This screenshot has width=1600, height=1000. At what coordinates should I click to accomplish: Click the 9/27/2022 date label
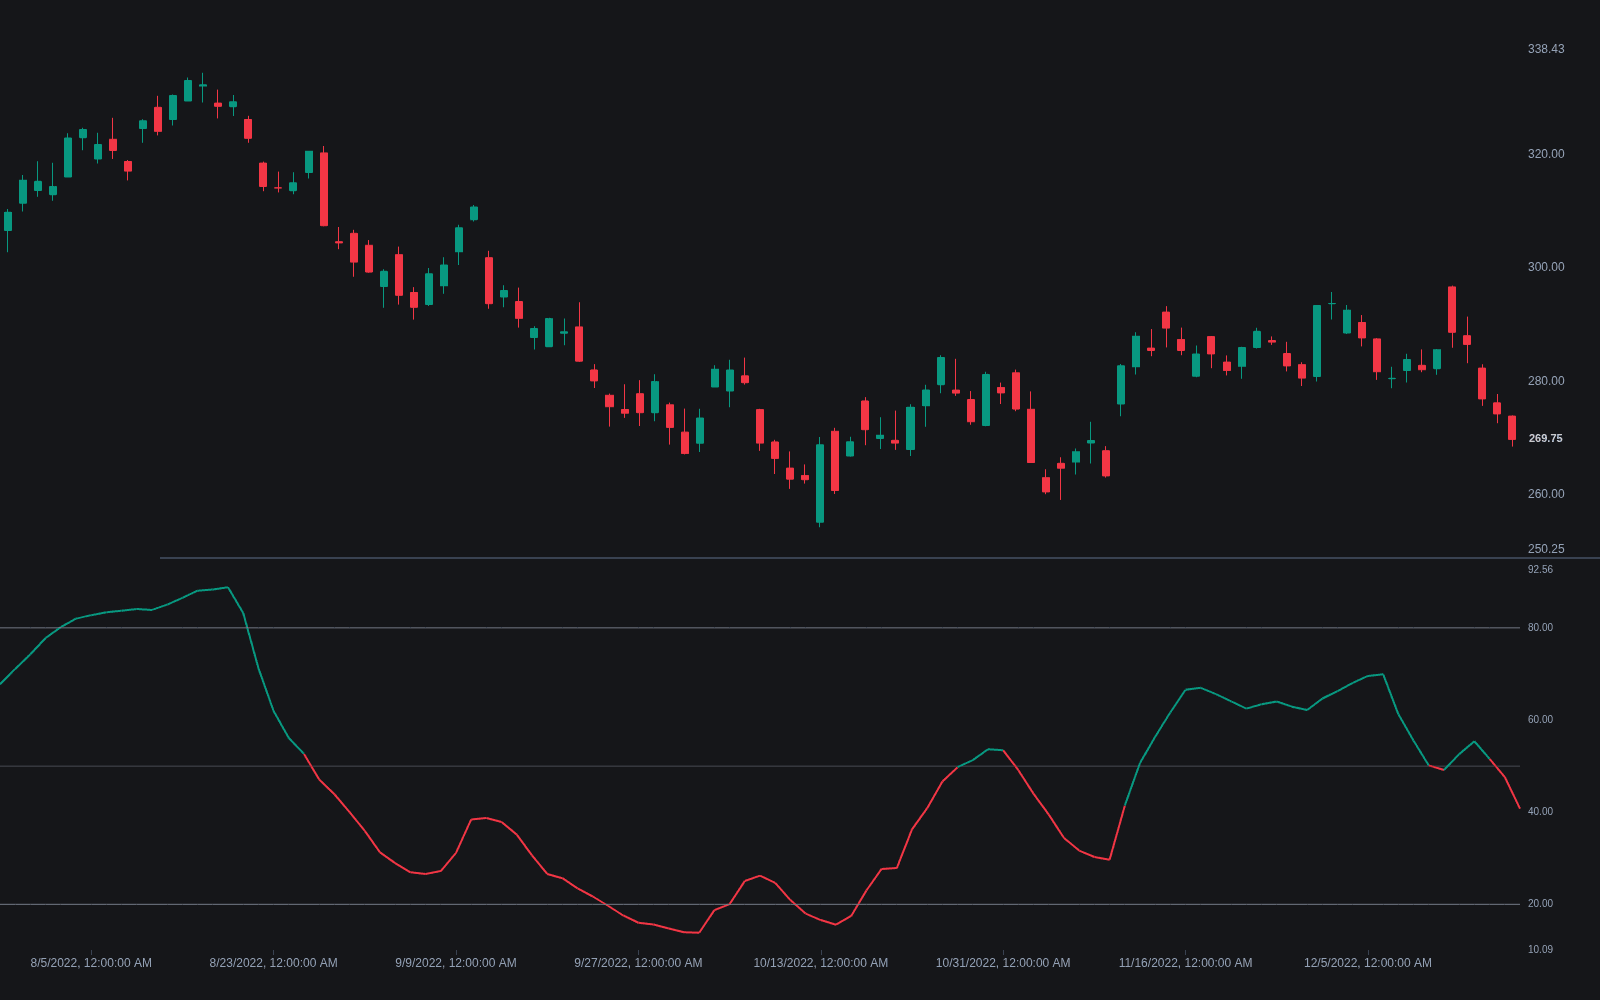point(638,963)
